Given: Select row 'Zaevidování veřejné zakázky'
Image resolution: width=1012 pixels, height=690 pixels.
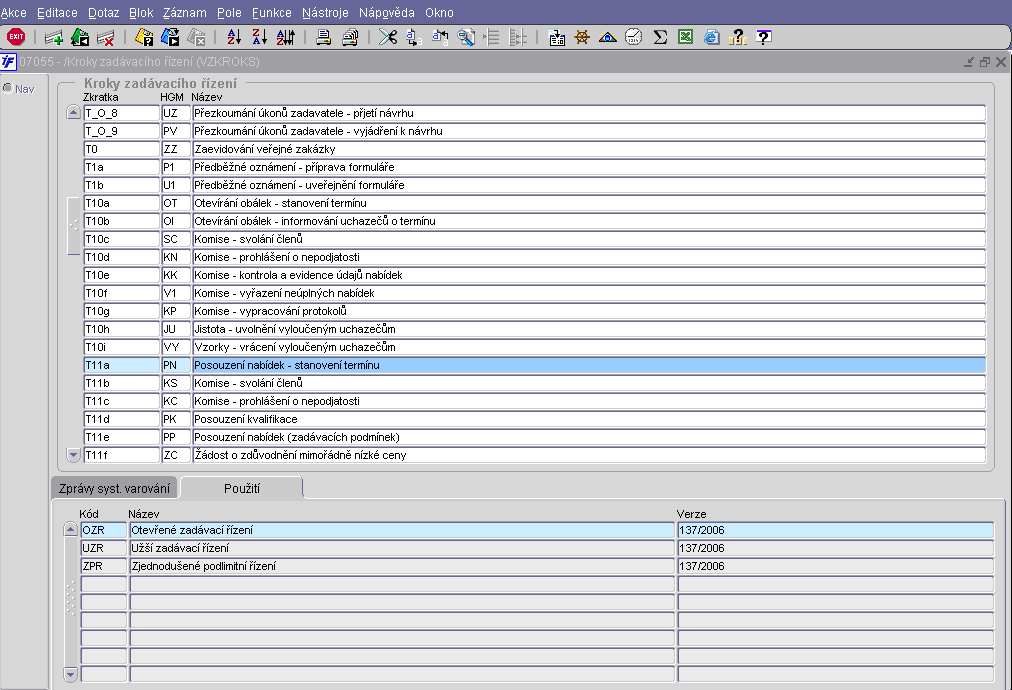Looking at the screenshot, I should (589, 149).
